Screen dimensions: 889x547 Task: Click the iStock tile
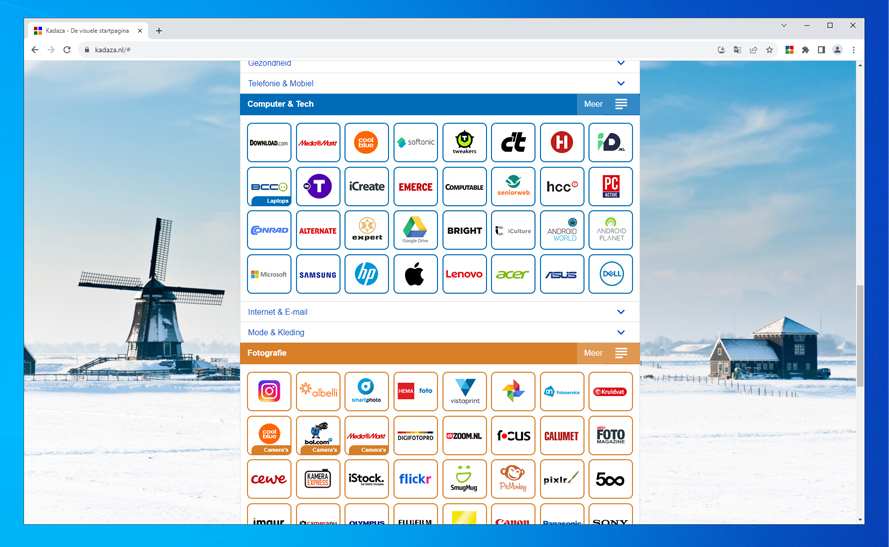click(x=366, y=479)
